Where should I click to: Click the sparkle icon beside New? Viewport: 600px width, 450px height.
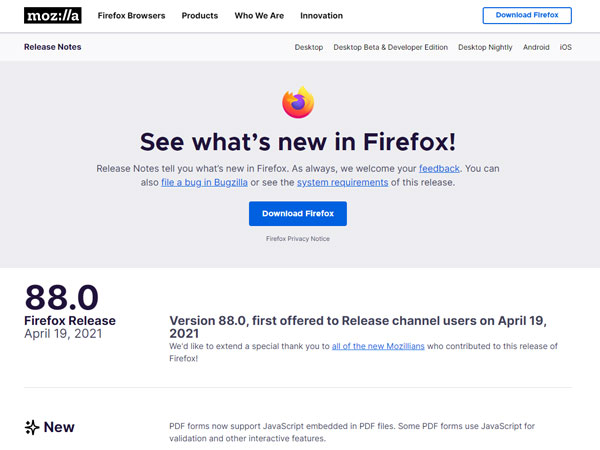point(31,427)
